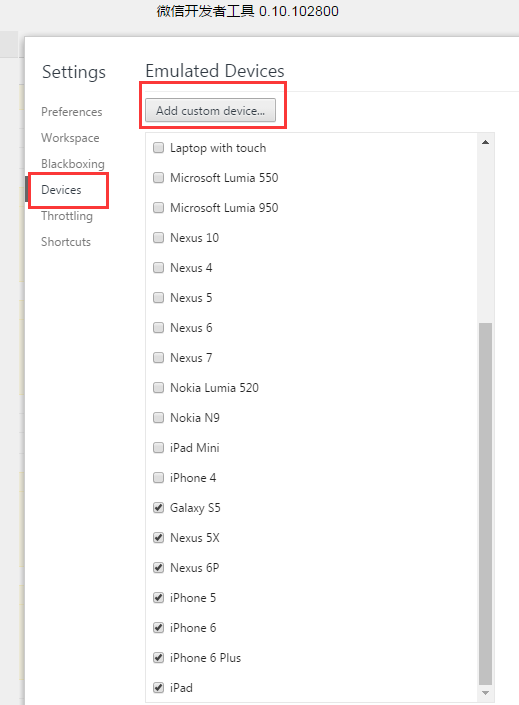Select the Devices tab in Settings
Image resolution: width=519 pixels, height=705 pixels.
(x=61, y=190)
